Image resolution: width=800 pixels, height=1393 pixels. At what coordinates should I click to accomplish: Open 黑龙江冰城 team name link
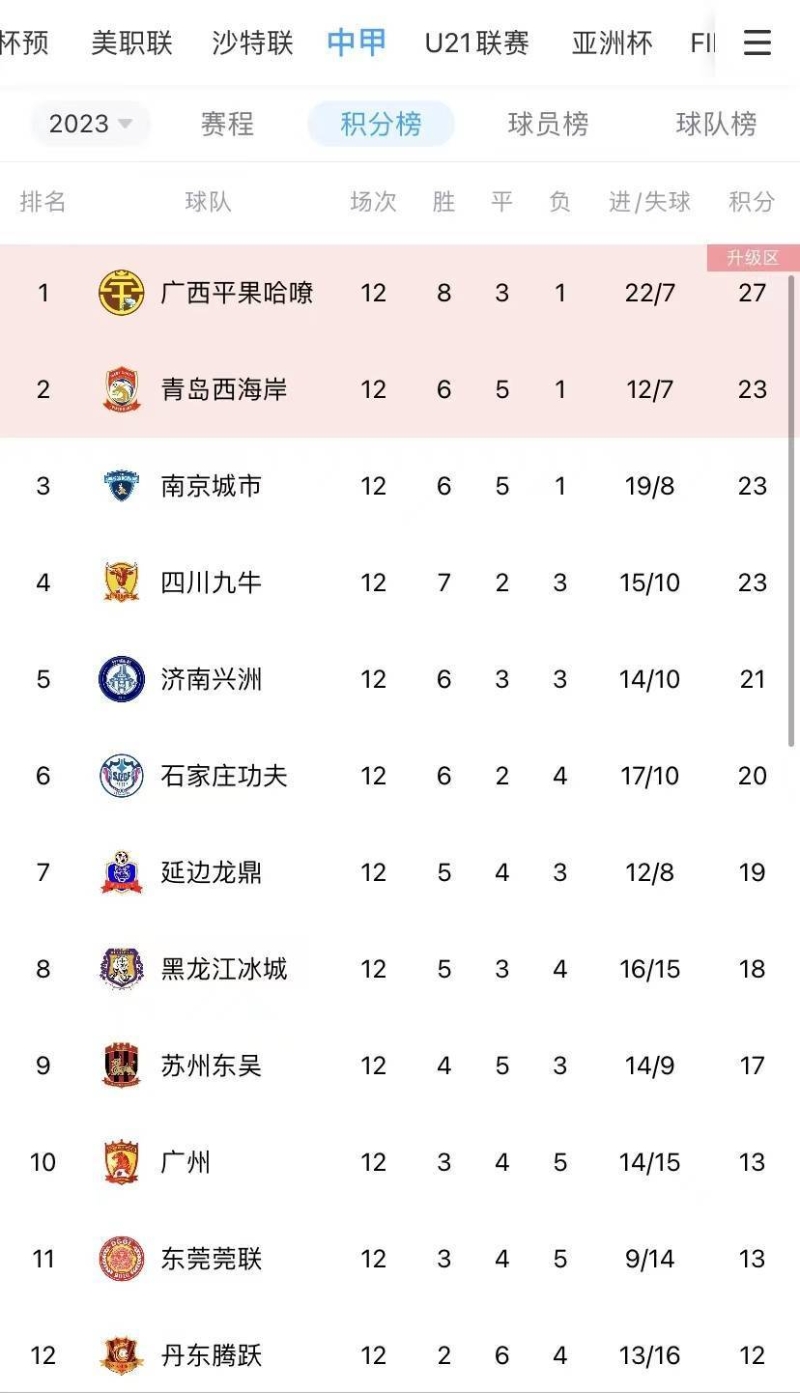click(224, 969)
